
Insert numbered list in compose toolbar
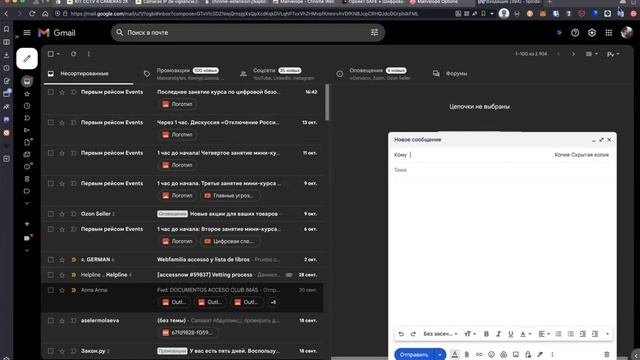point(558,334)
